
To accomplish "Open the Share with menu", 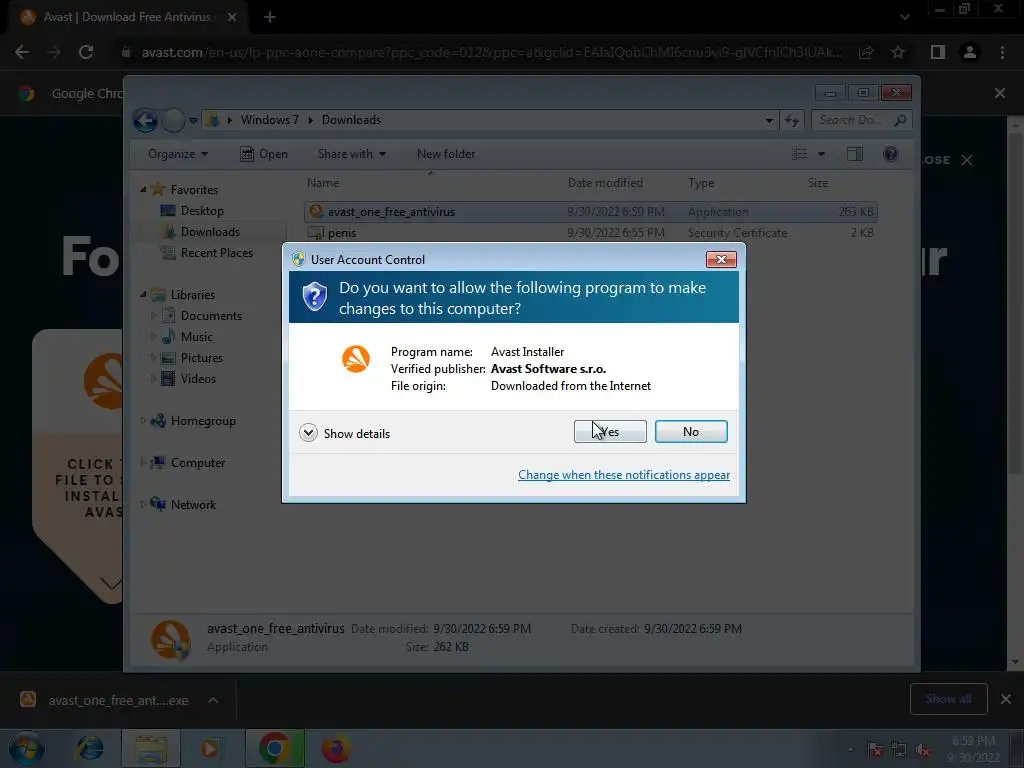I will tap(351, 154).
